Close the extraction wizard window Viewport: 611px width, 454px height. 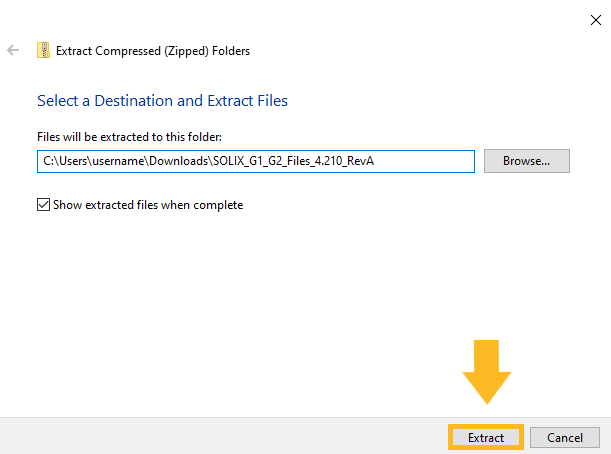[x=595, y=17]
